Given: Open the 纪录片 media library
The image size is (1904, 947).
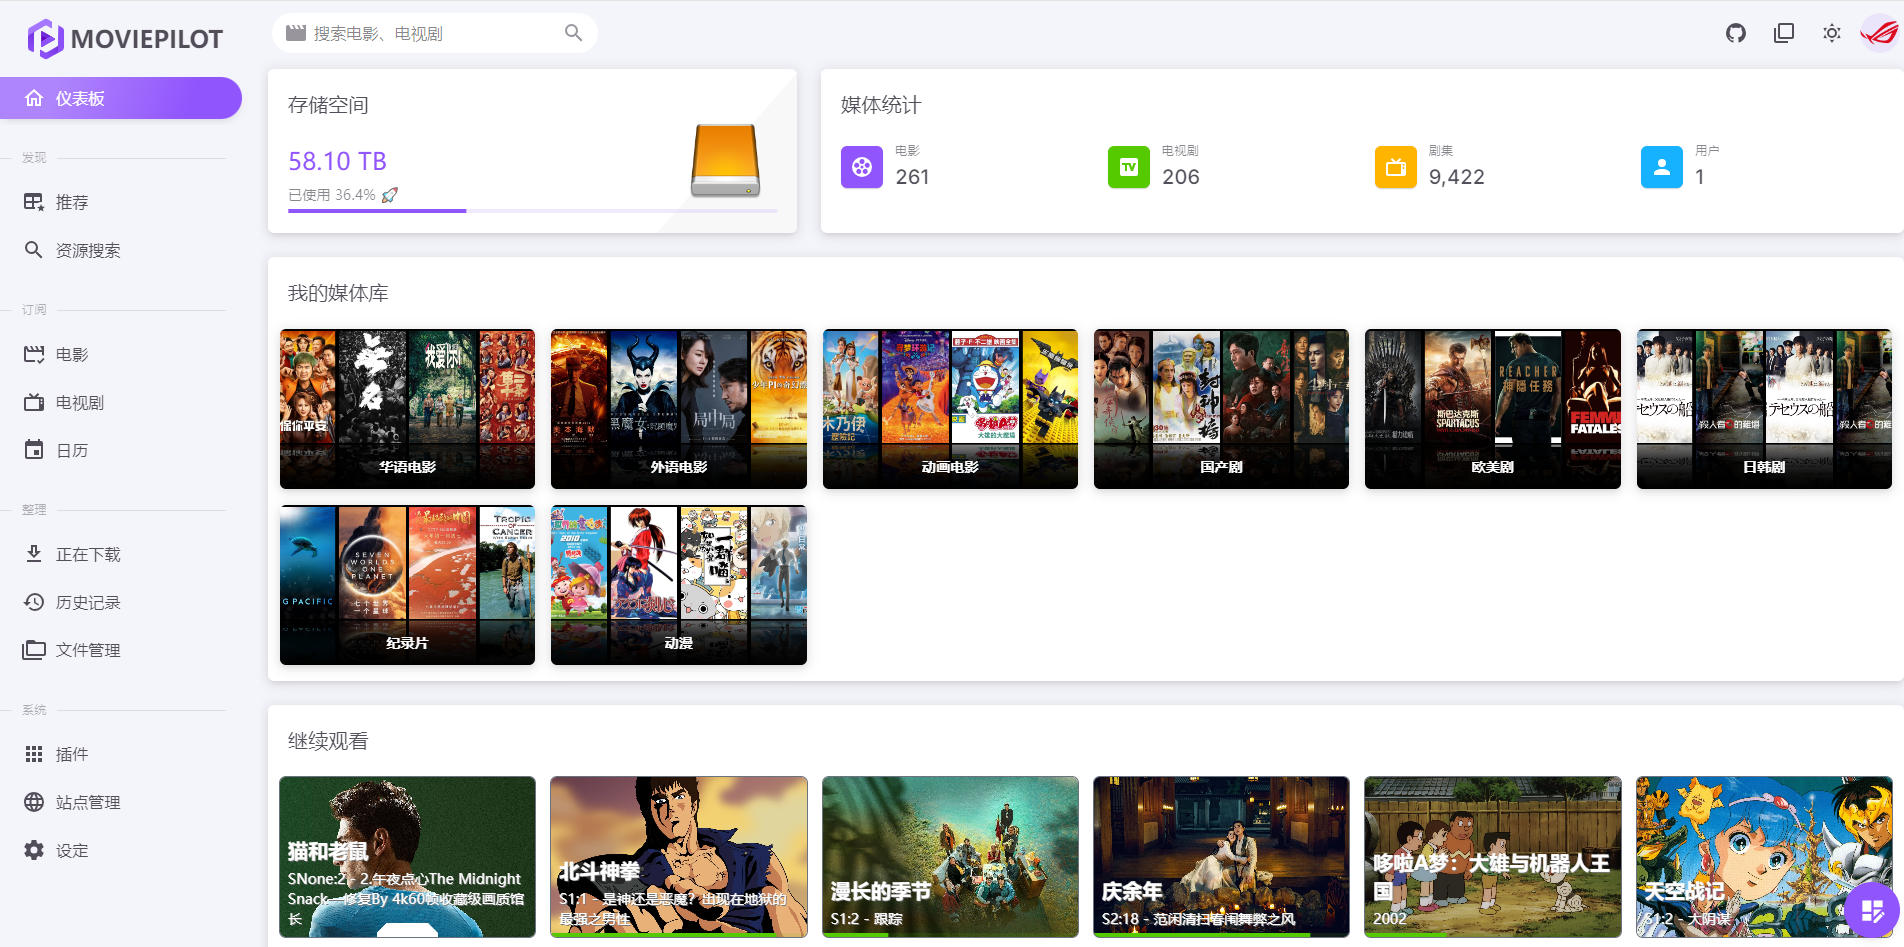Looking at the screenshot, I should point(407,585).
